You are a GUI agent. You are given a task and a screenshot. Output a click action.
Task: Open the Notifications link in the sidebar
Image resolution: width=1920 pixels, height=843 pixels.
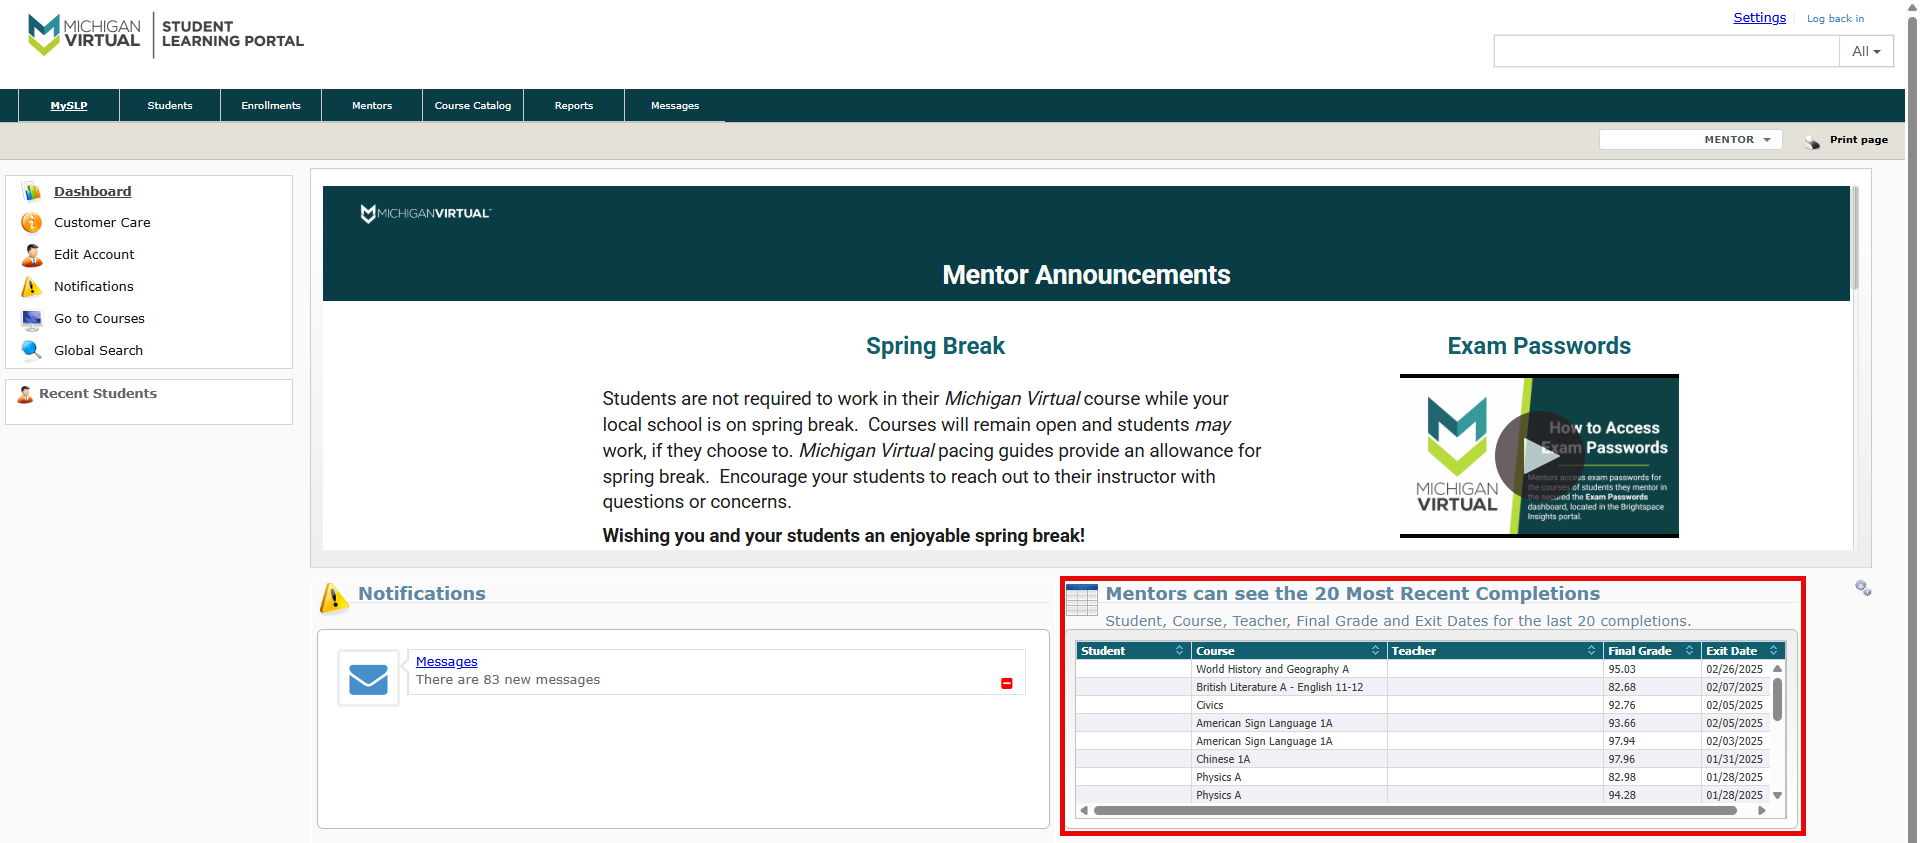coord(93,287)
